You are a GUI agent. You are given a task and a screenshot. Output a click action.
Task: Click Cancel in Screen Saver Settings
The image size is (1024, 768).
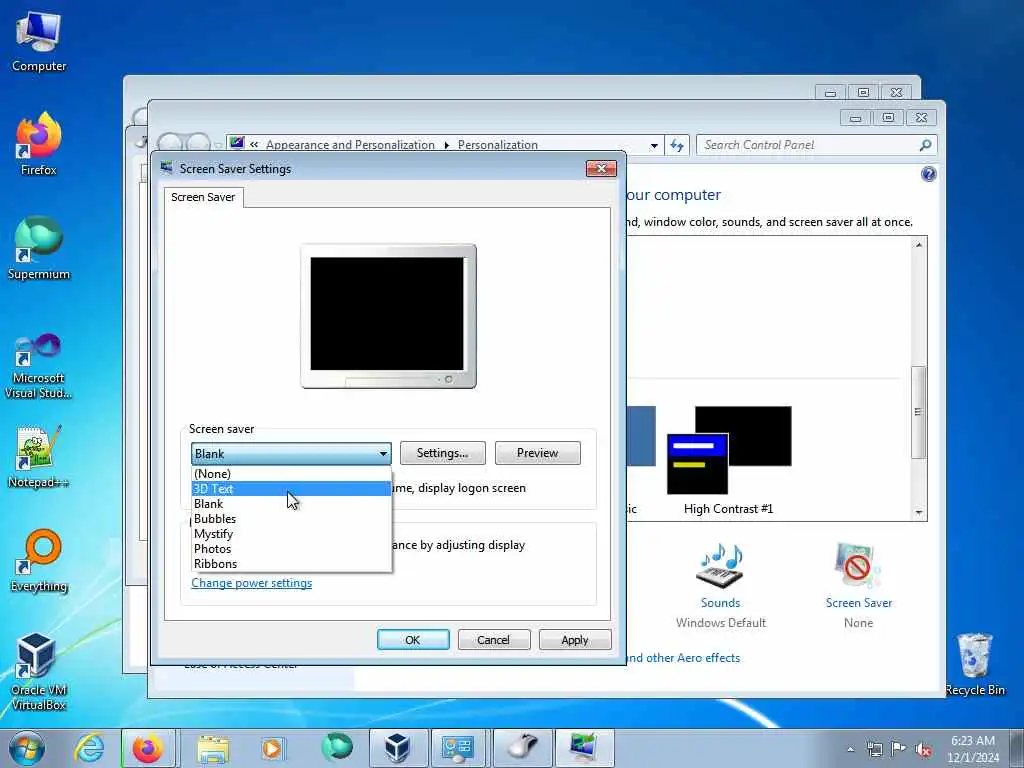(x=494, y=640)
